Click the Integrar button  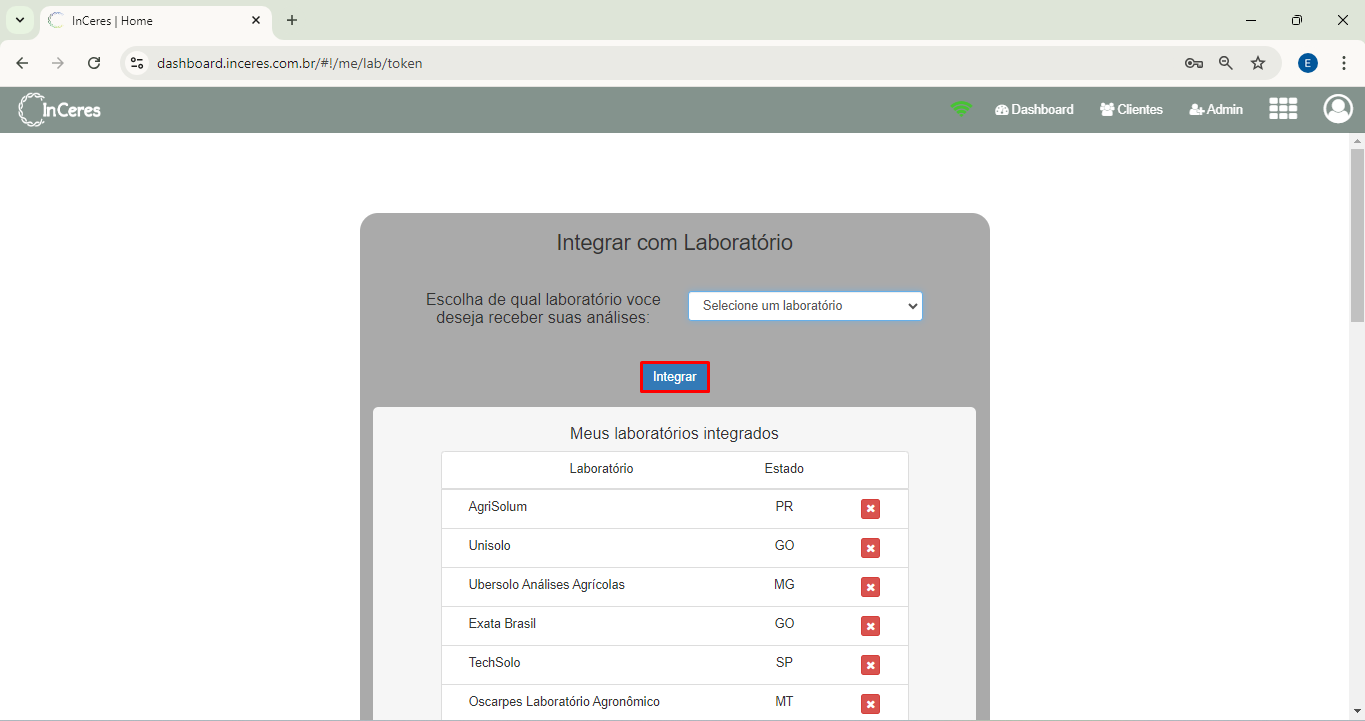pyautogui.click(x=675, y=377)
